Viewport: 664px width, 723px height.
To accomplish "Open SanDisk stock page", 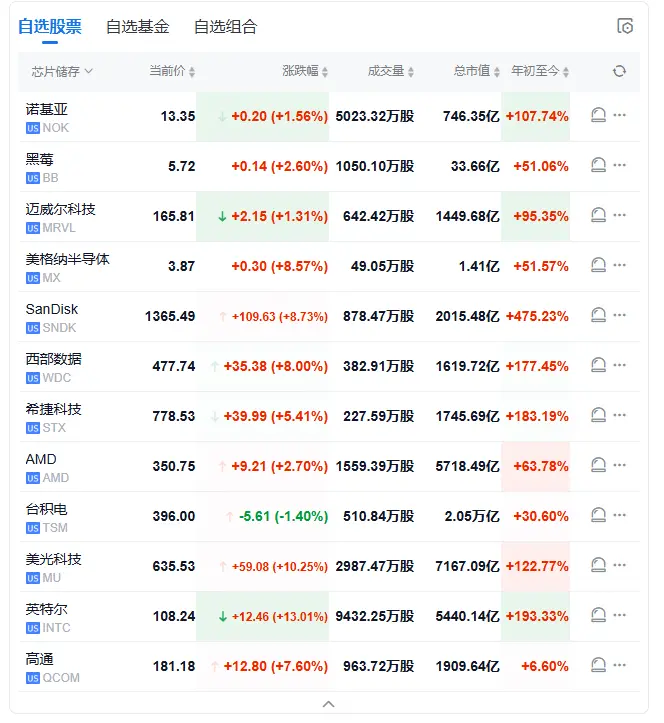I will click(x=52, y=309).
